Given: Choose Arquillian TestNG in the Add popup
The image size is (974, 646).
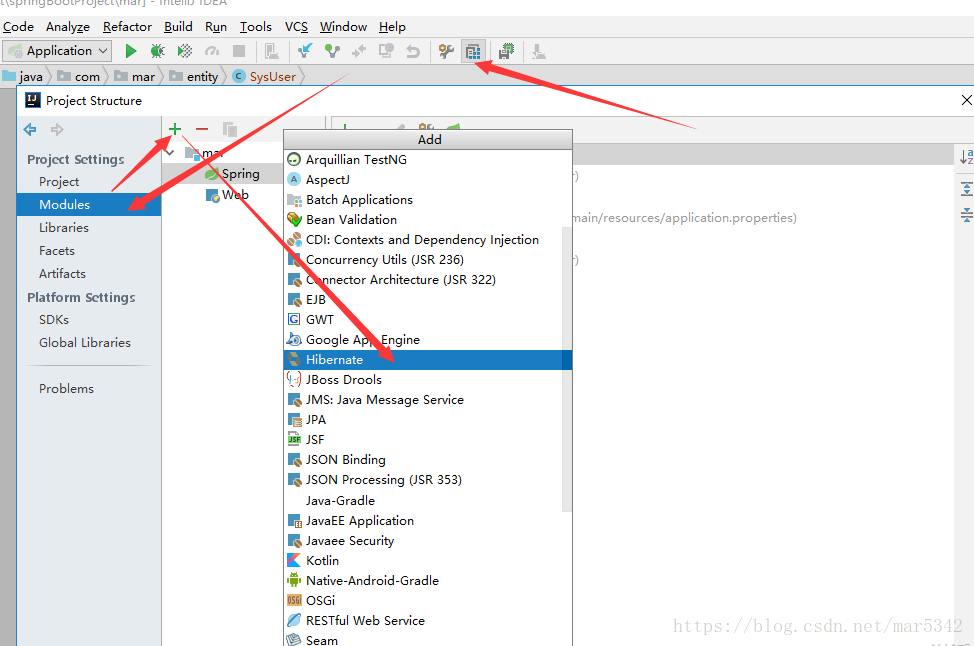Looking at the screenshot, I should [x=427, y=160].
